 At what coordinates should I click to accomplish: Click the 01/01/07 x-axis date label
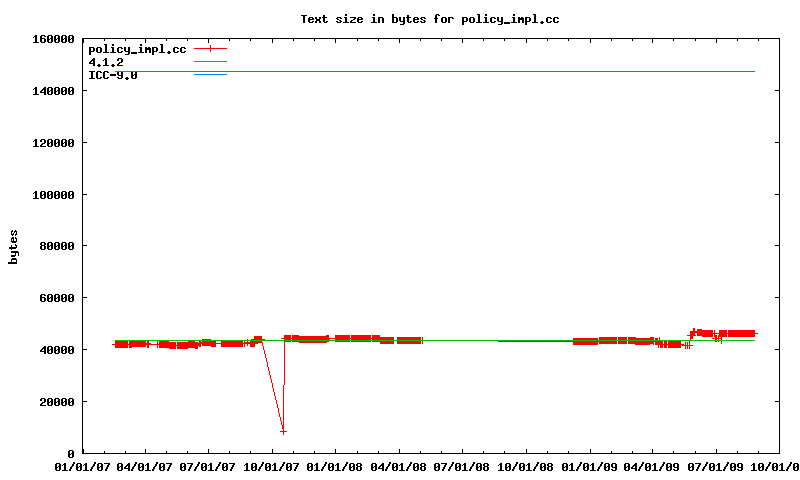click(82, 467)
